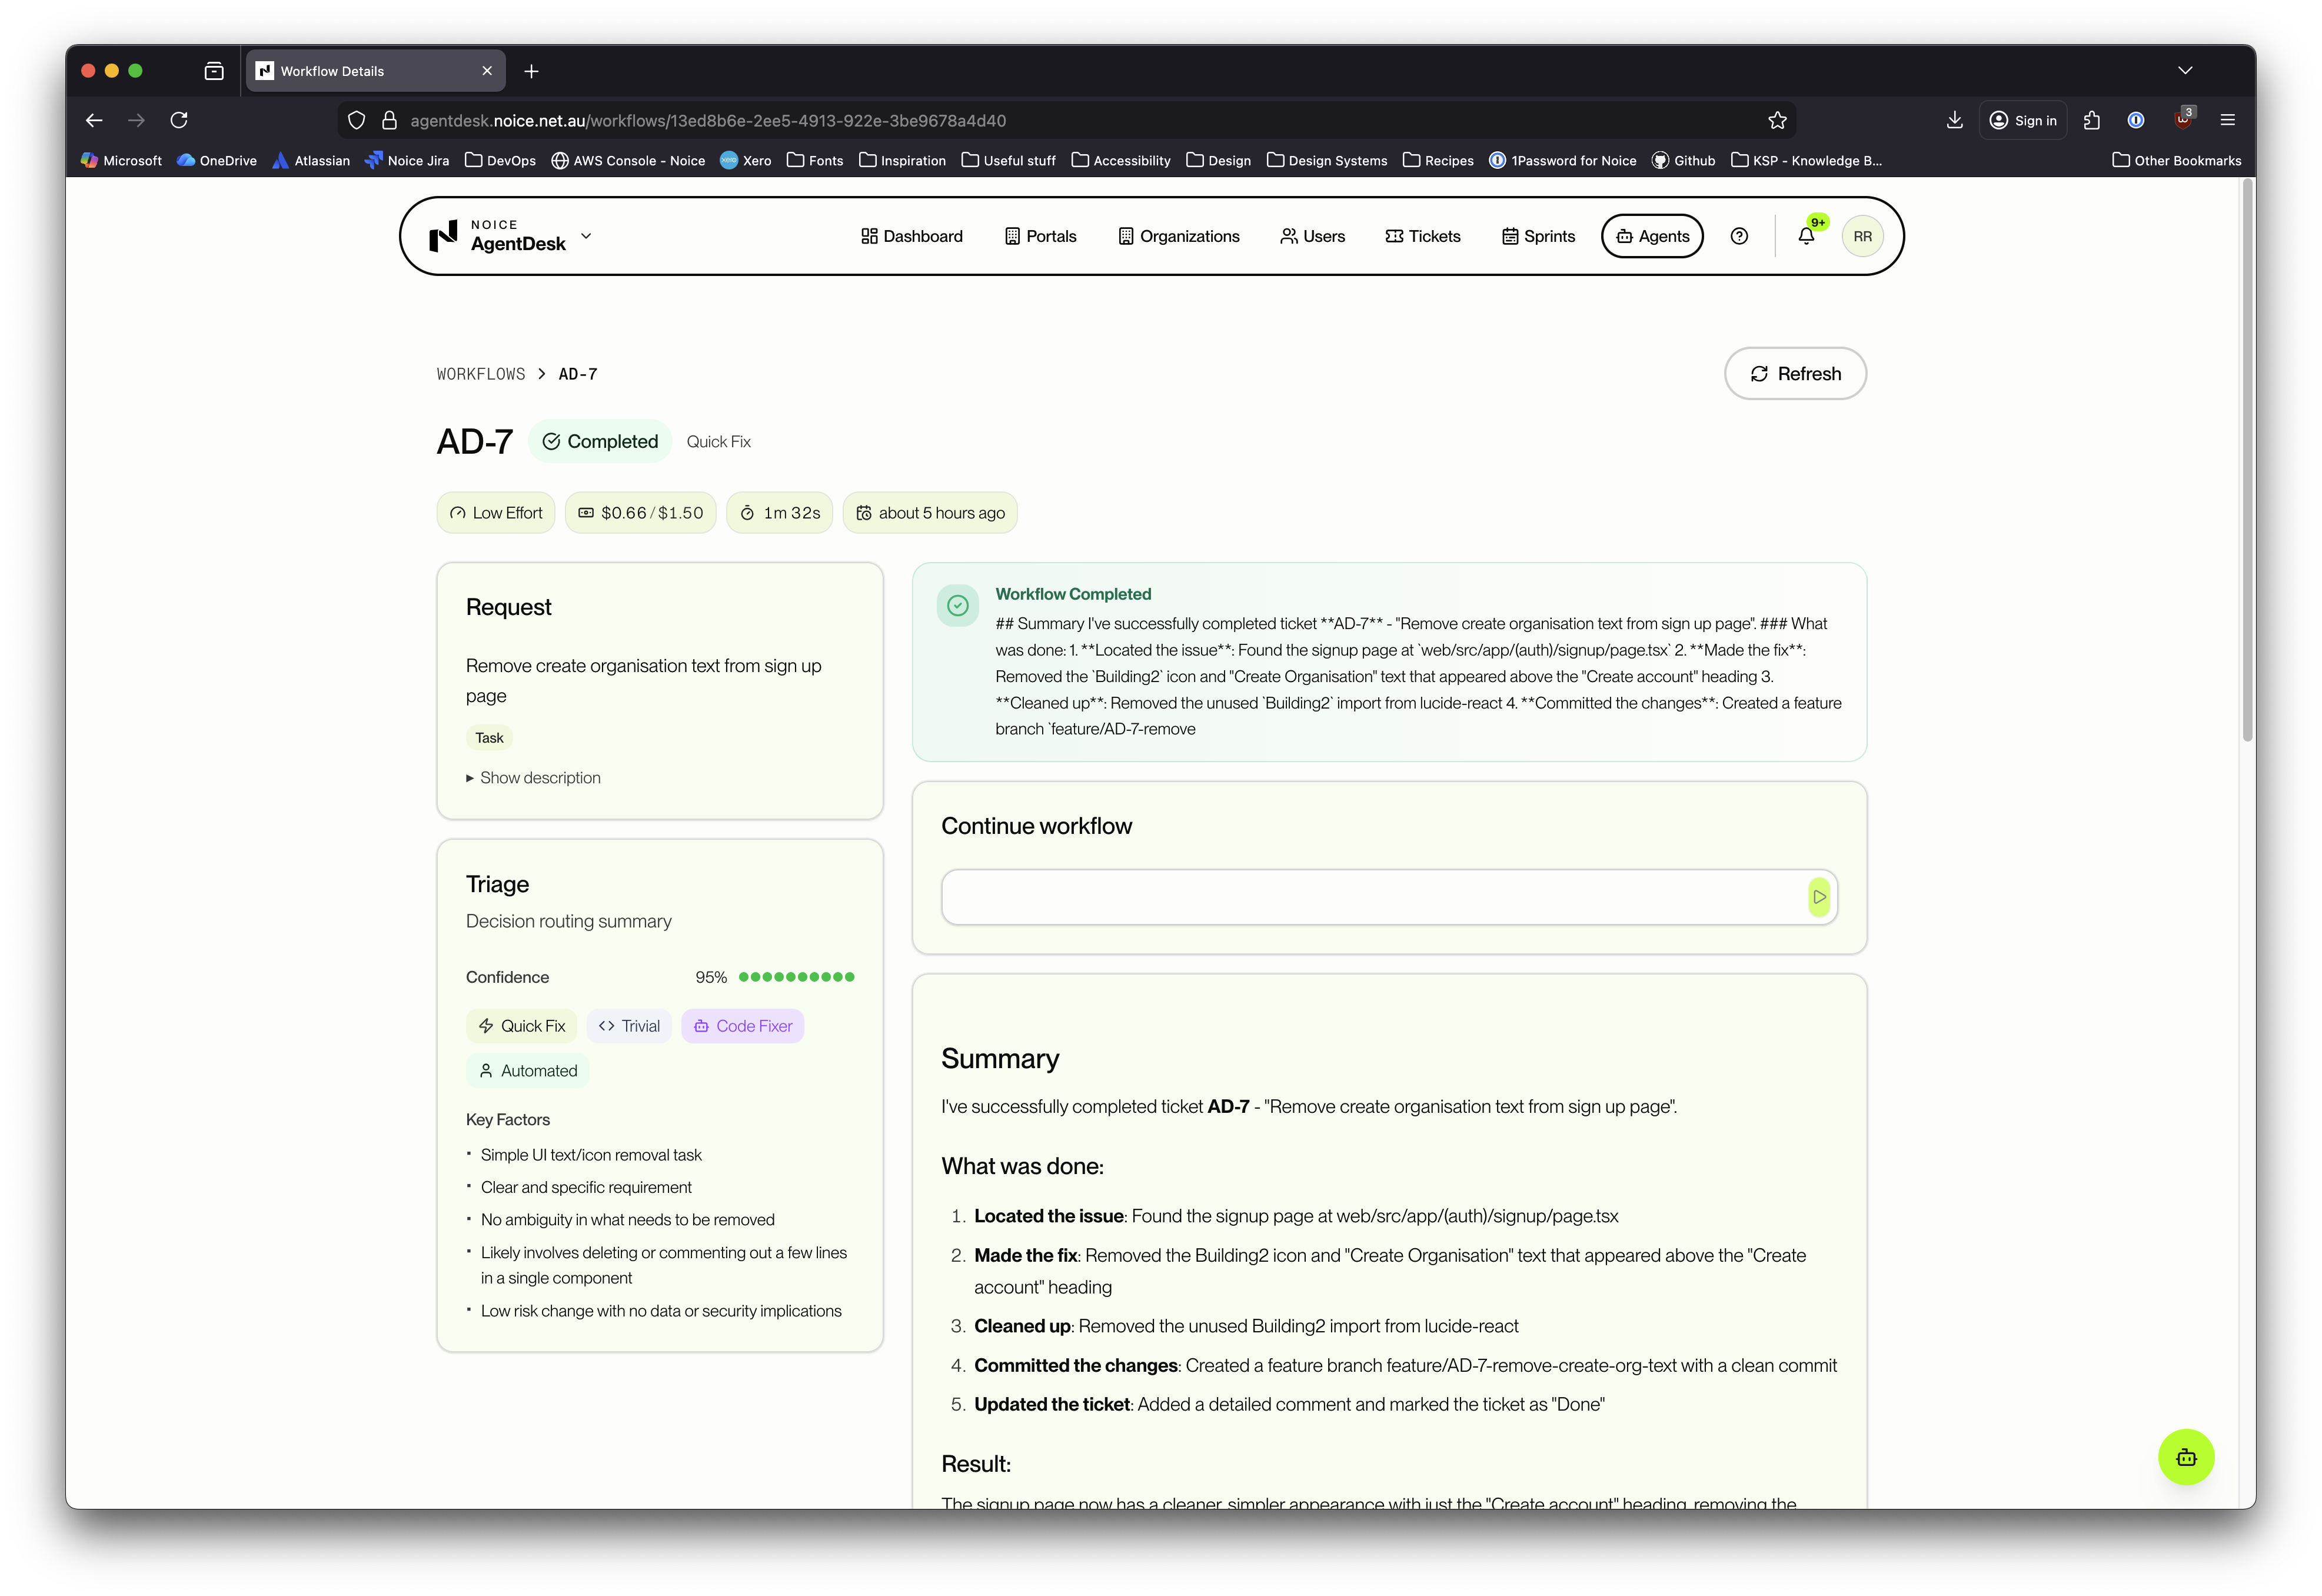Click the confidence dots indicator
The height and width of the screenshot is (1596, 2322).
tap(795, 977)
